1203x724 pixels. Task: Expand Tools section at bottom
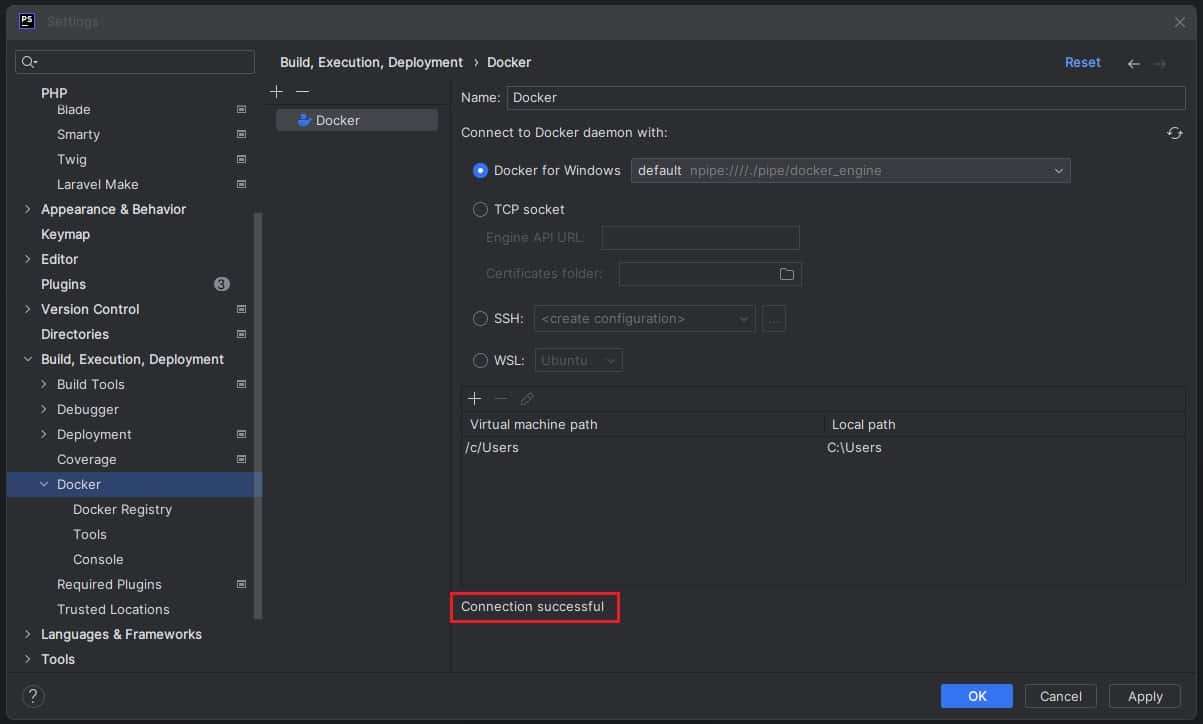click(27, 659)
